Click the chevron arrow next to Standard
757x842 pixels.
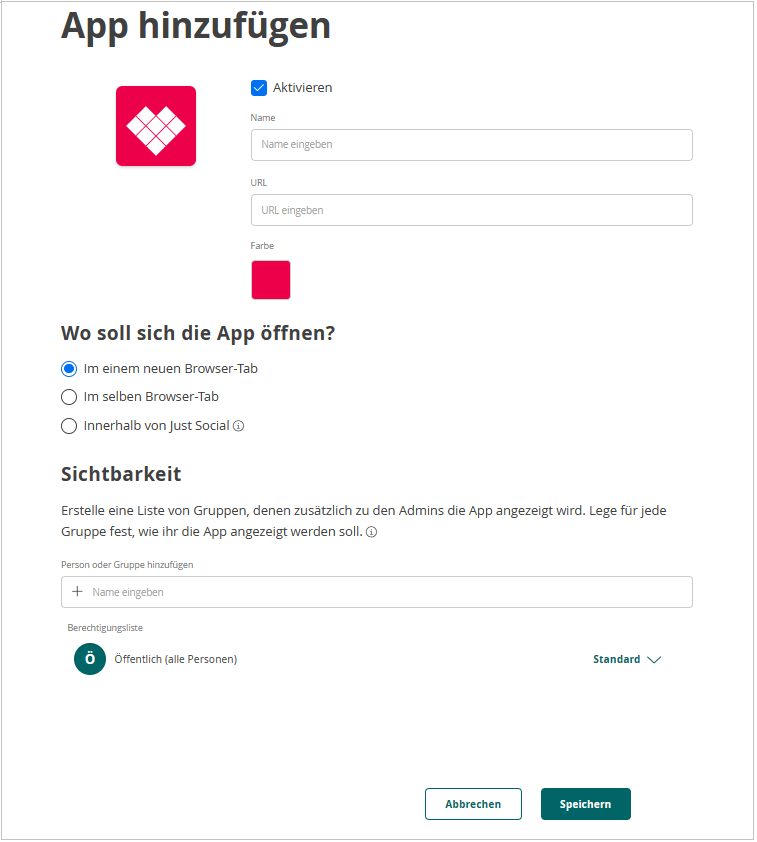[x=654, y=660]
